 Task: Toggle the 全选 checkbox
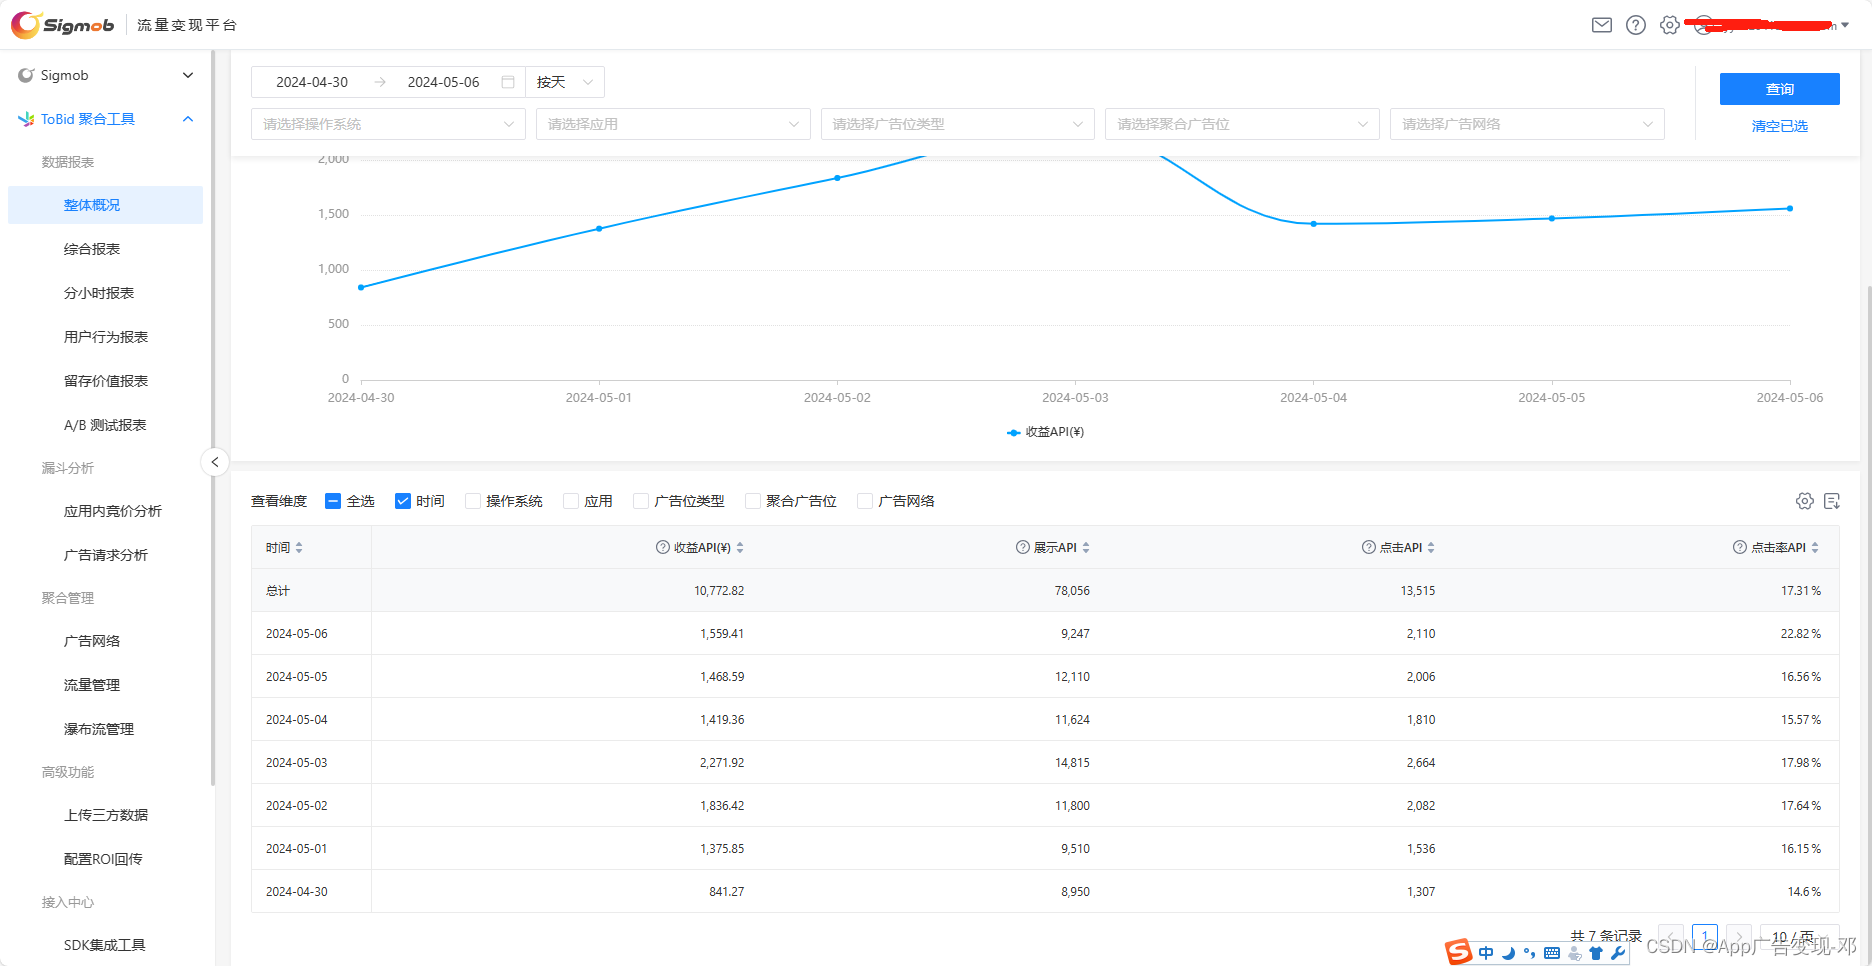tap(333, 501)
